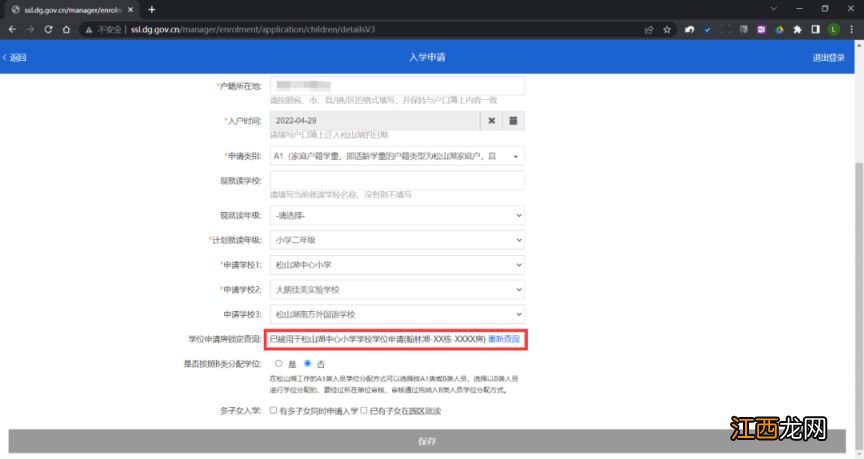
Task: Close the ssl.dg.gov.cn tab
Action: click(x=131, y=10)
